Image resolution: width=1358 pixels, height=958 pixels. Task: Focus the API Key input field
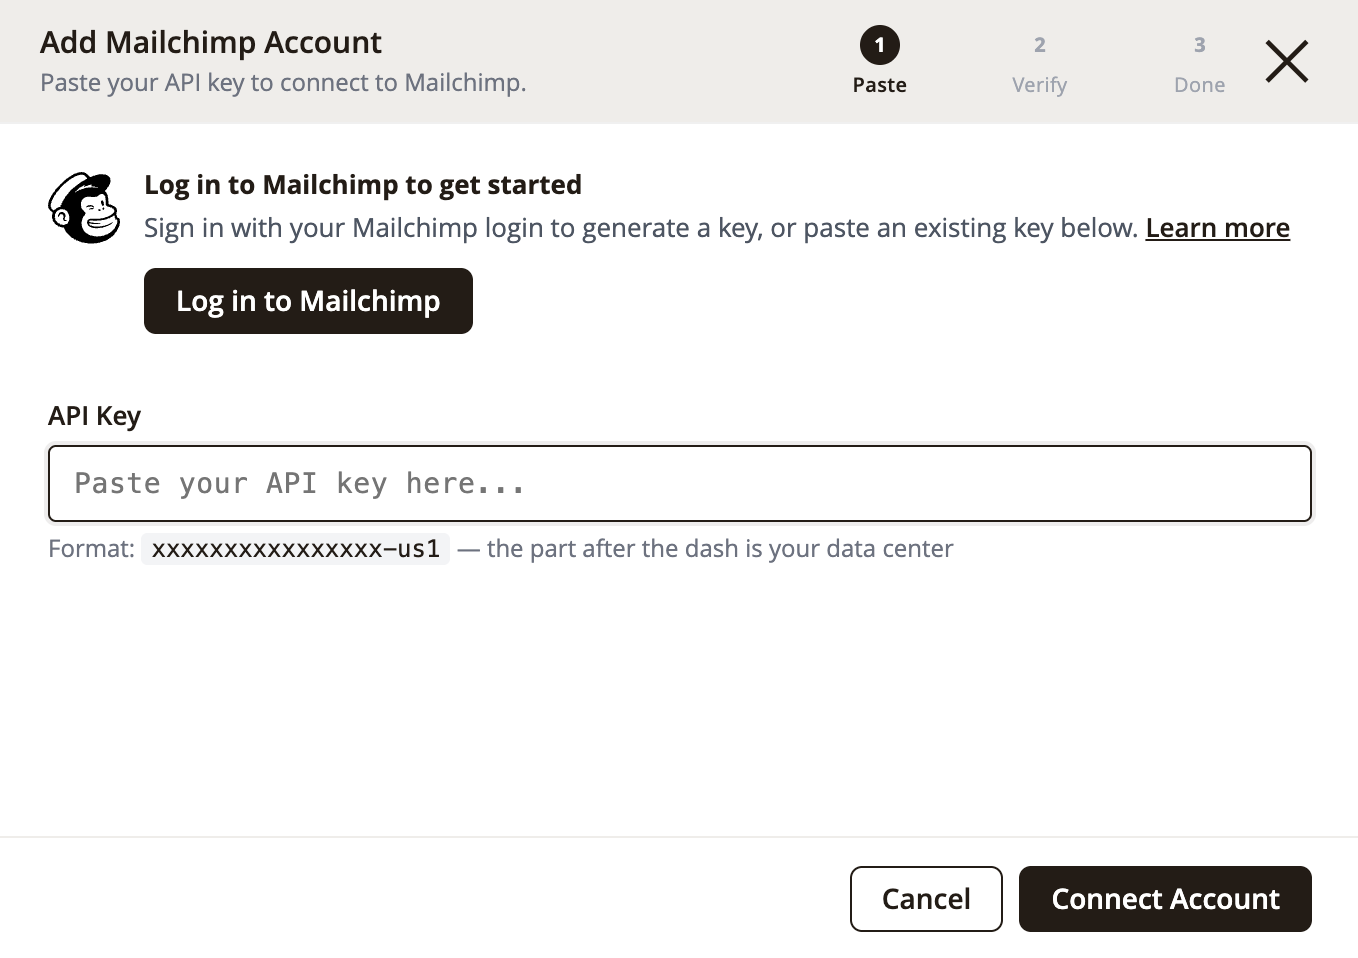pos(680,484)
